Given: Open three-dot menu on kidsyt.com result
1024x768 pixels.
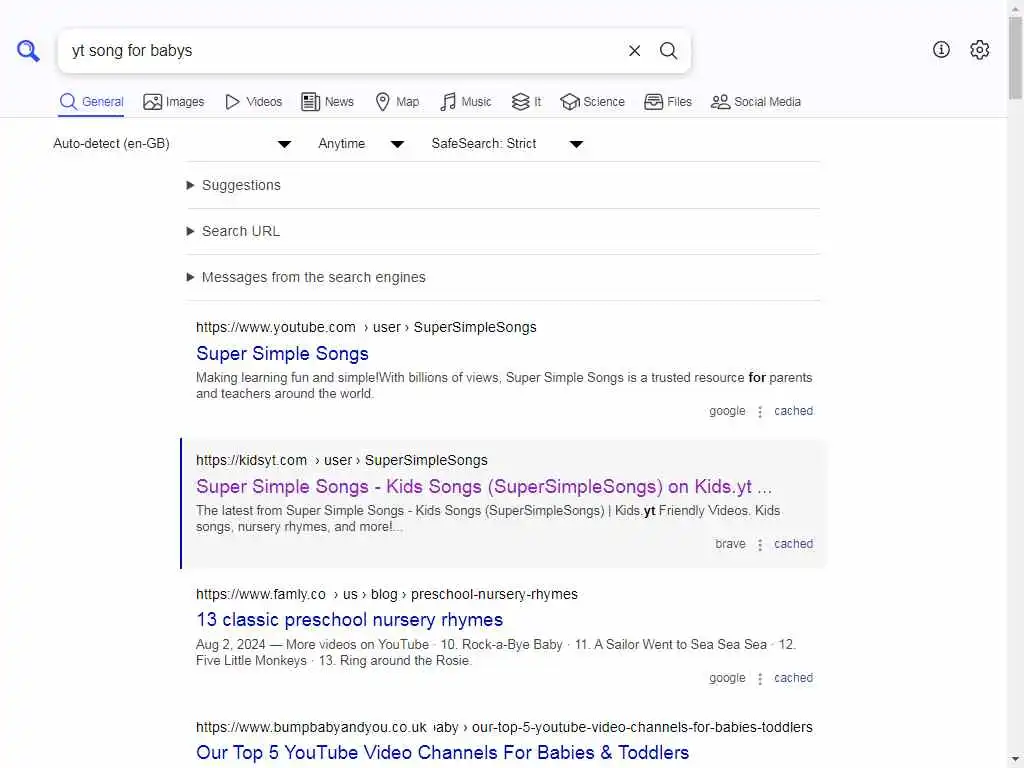Looking at the screenshot, I should (x=760, y=545).
